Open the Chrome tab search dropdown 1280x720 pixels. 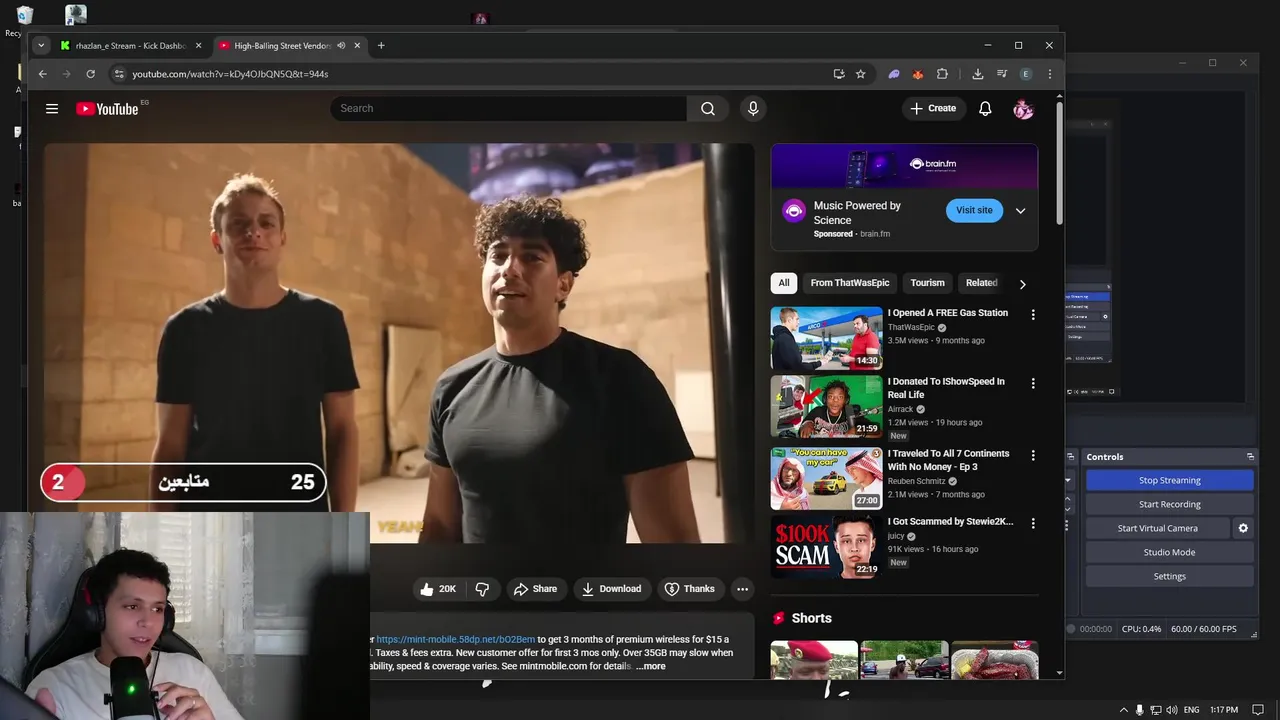(x=41, y=46)
